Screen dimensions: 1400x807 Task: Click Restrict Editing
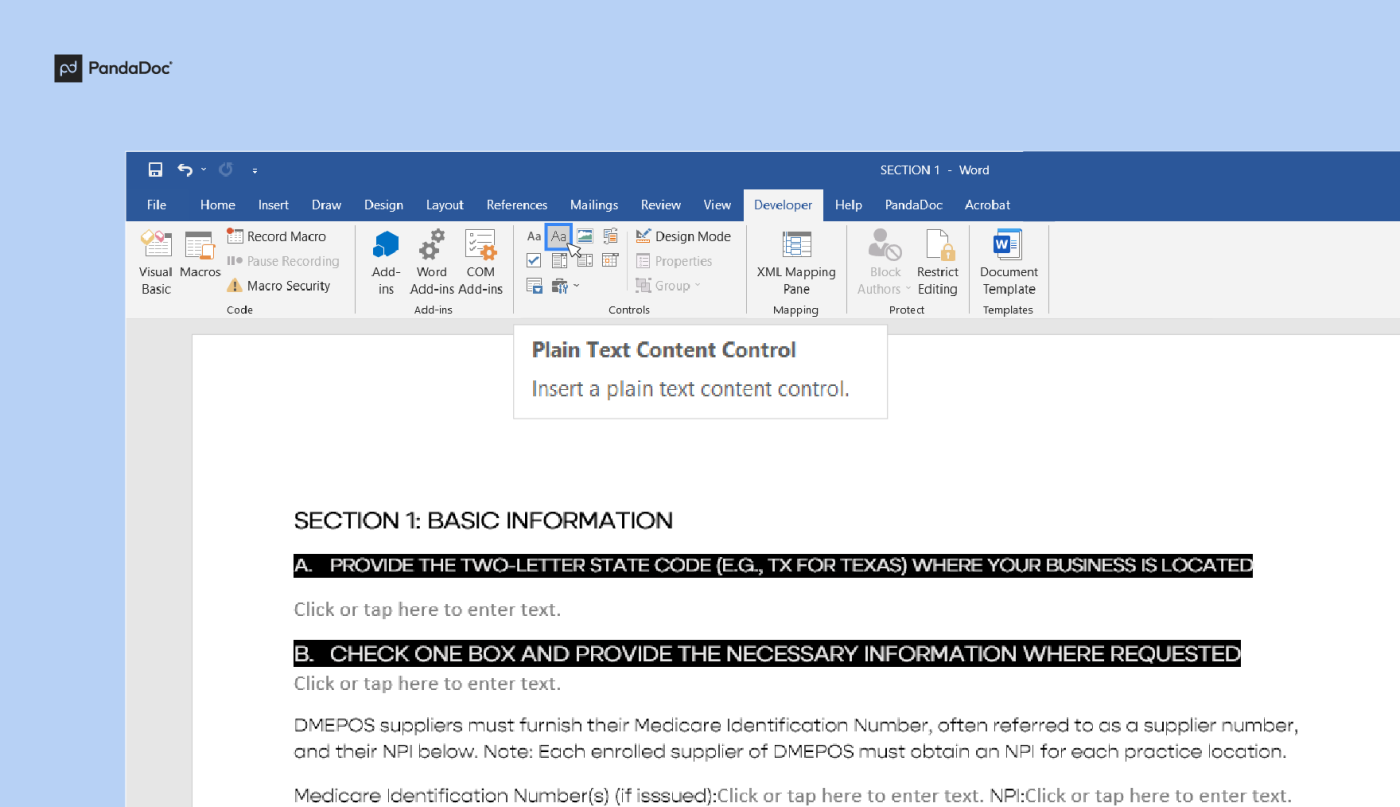(938, 262)
